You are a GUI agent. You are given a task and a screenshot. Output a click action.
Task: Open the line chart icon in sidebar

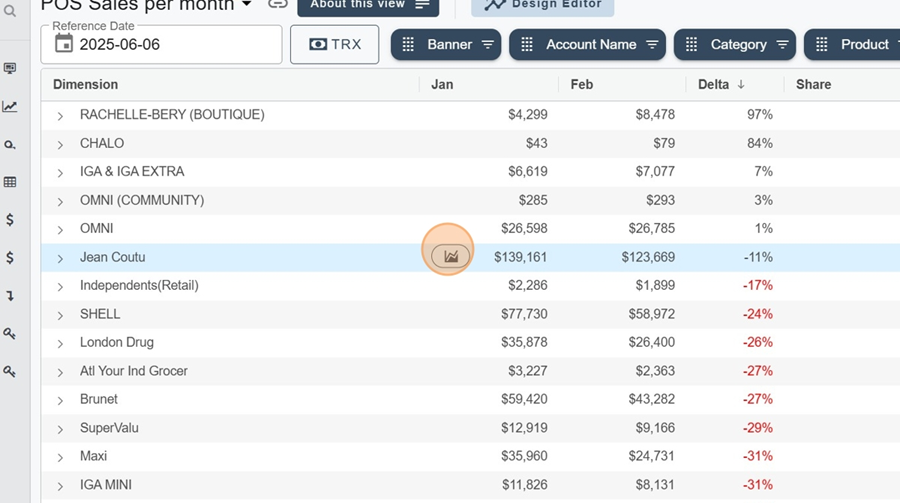[x=10, y=106]
